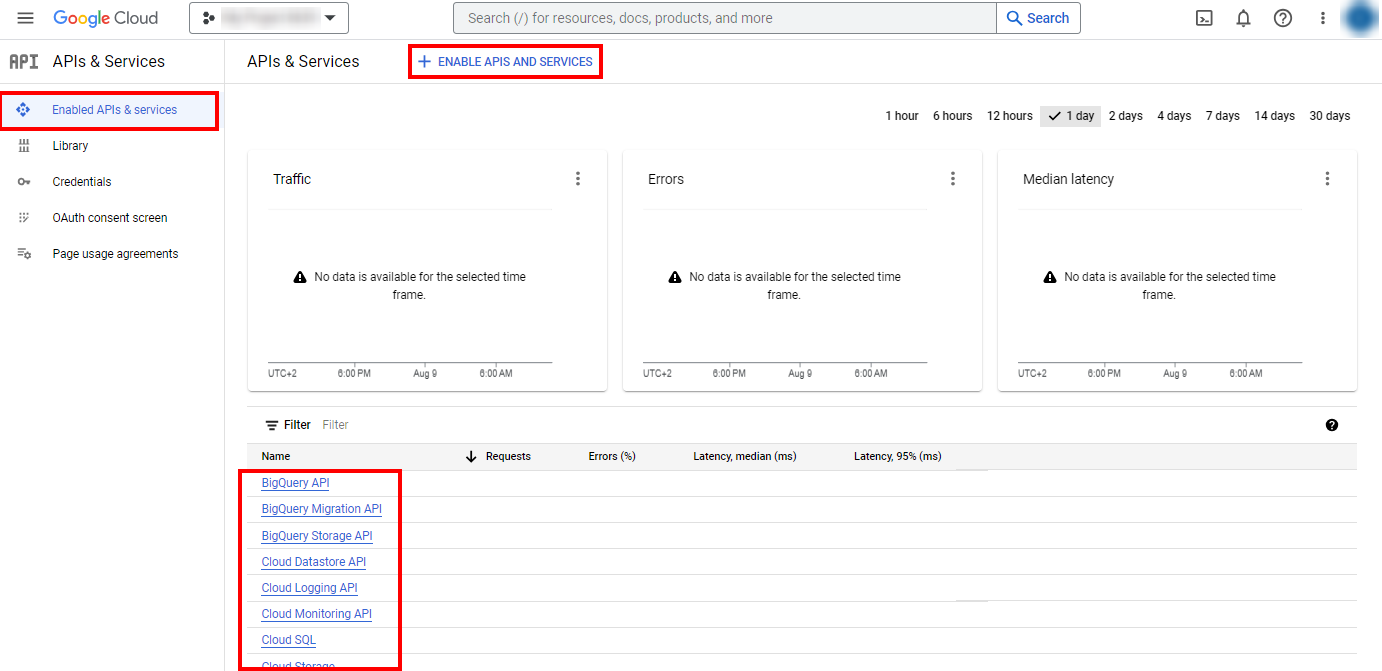Click Enable APIs and Services button

(505, 62)
